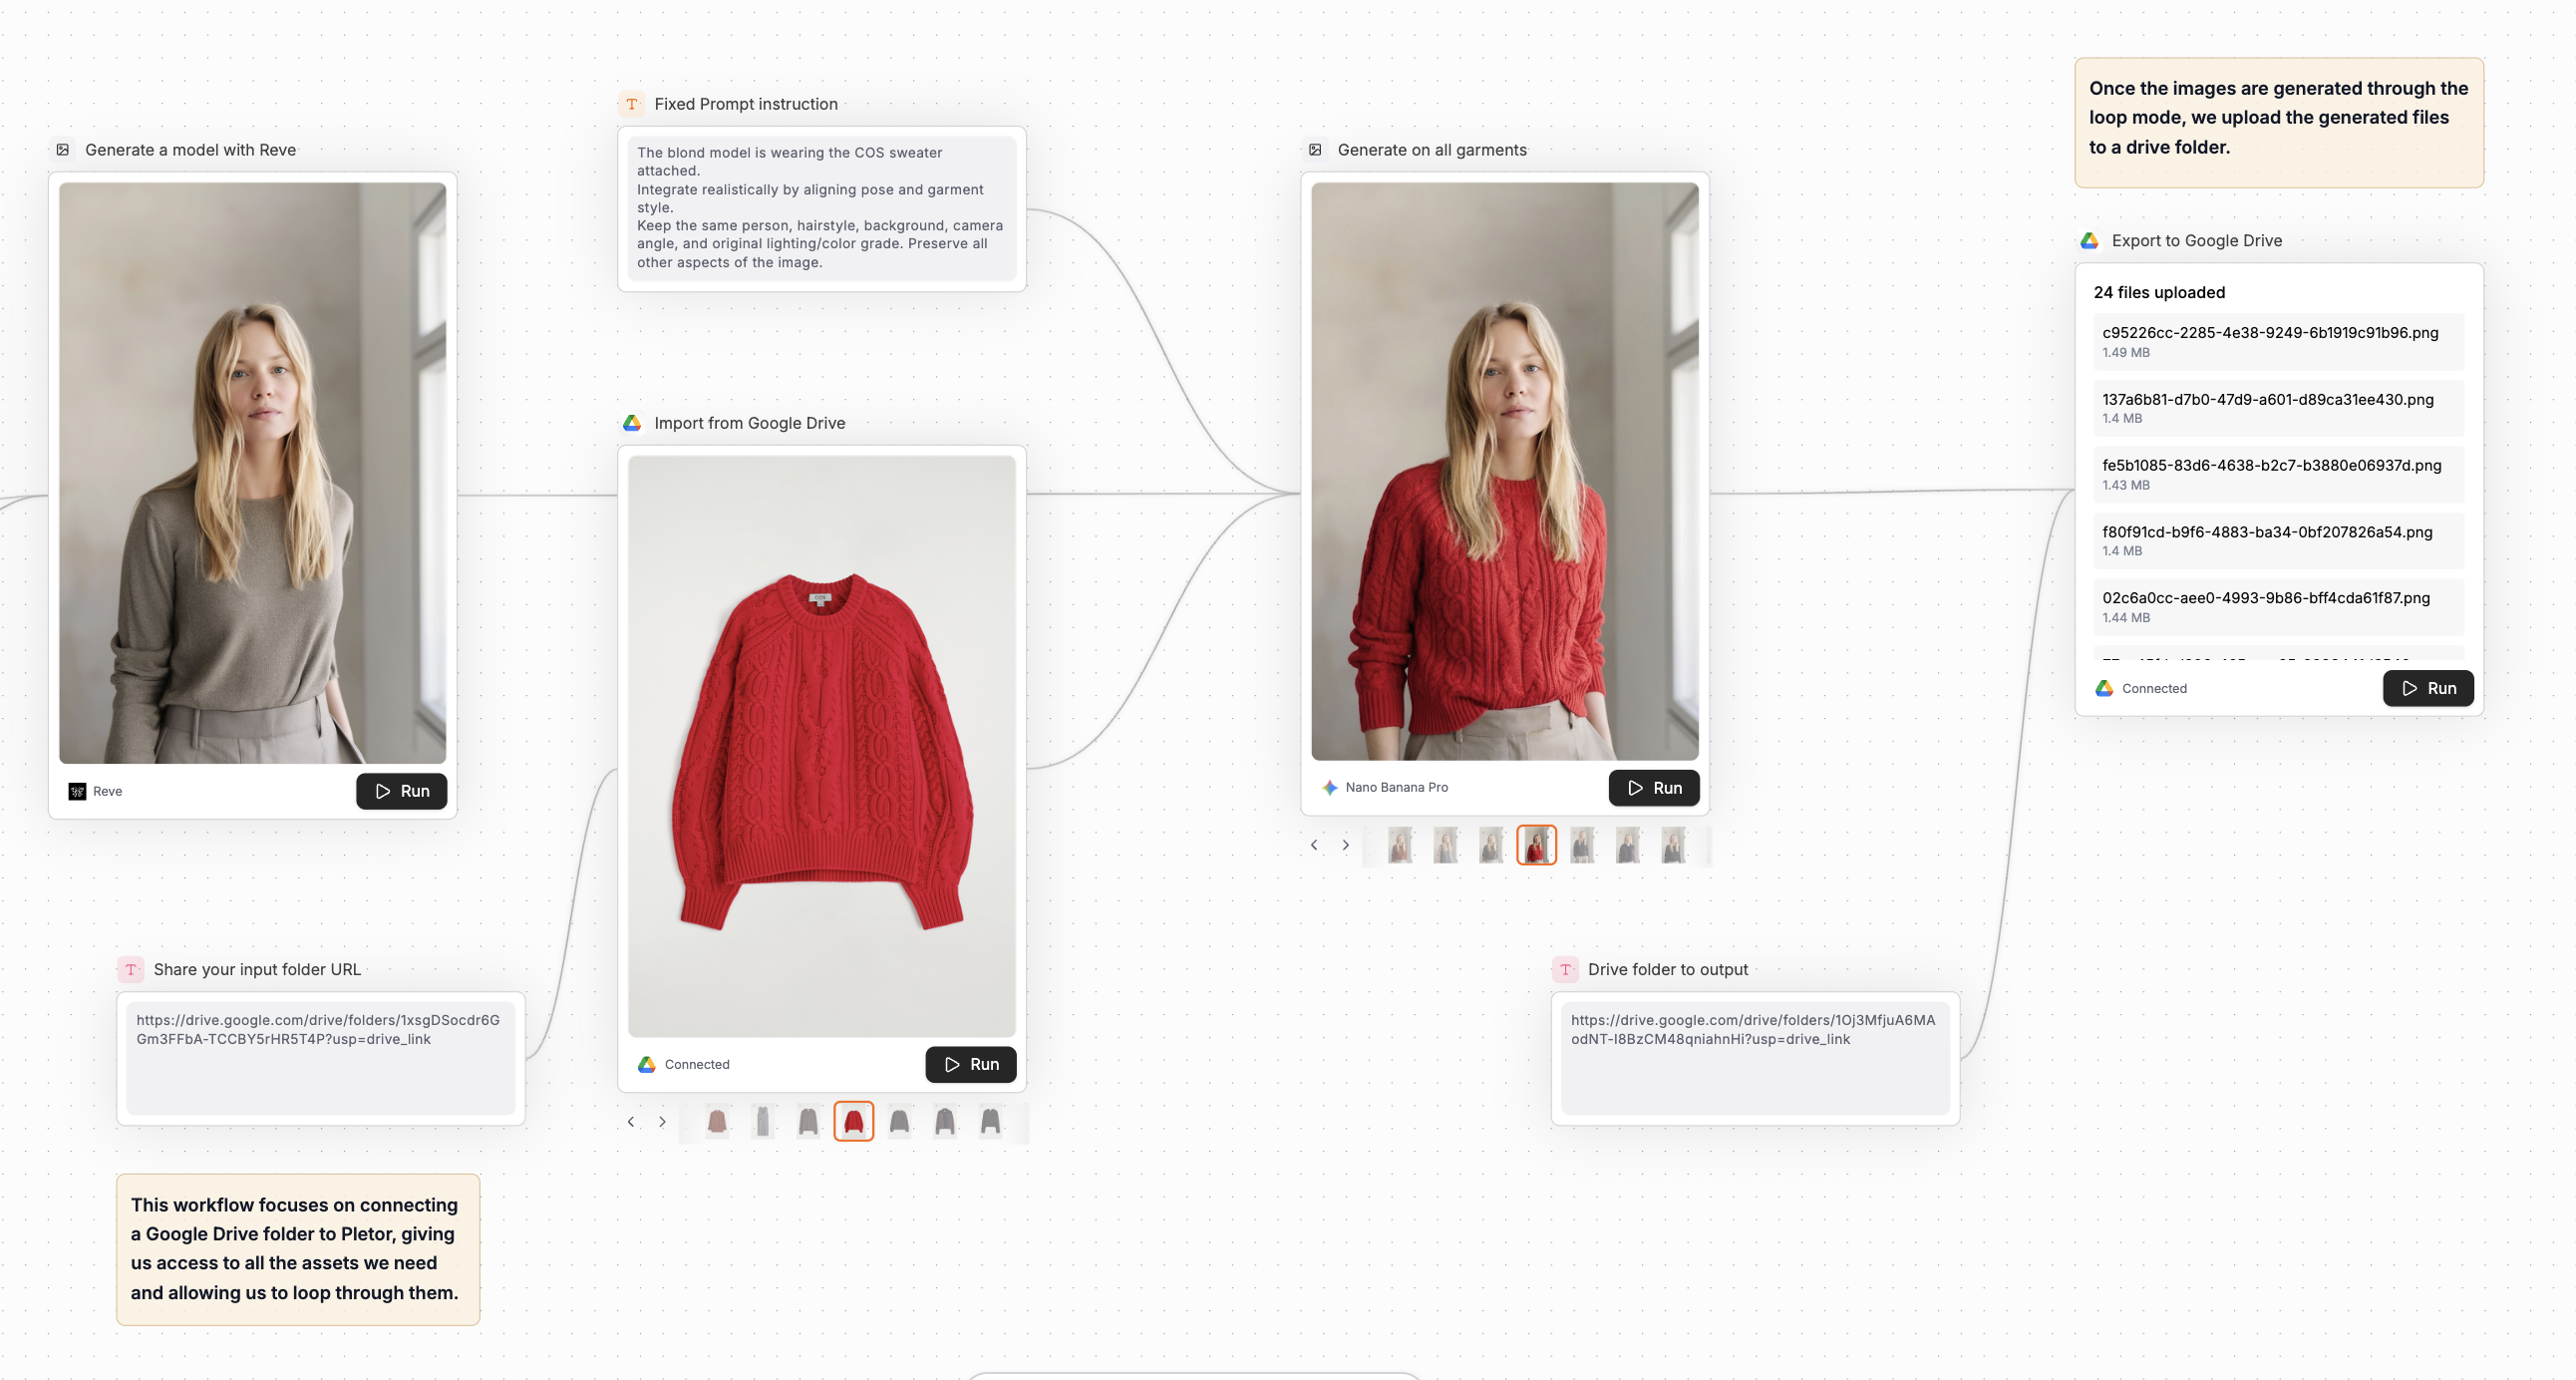The height and width of the screenshot is (1380, 2576).
Task: Run the Export to Google Drive node
Action: 2427,688
